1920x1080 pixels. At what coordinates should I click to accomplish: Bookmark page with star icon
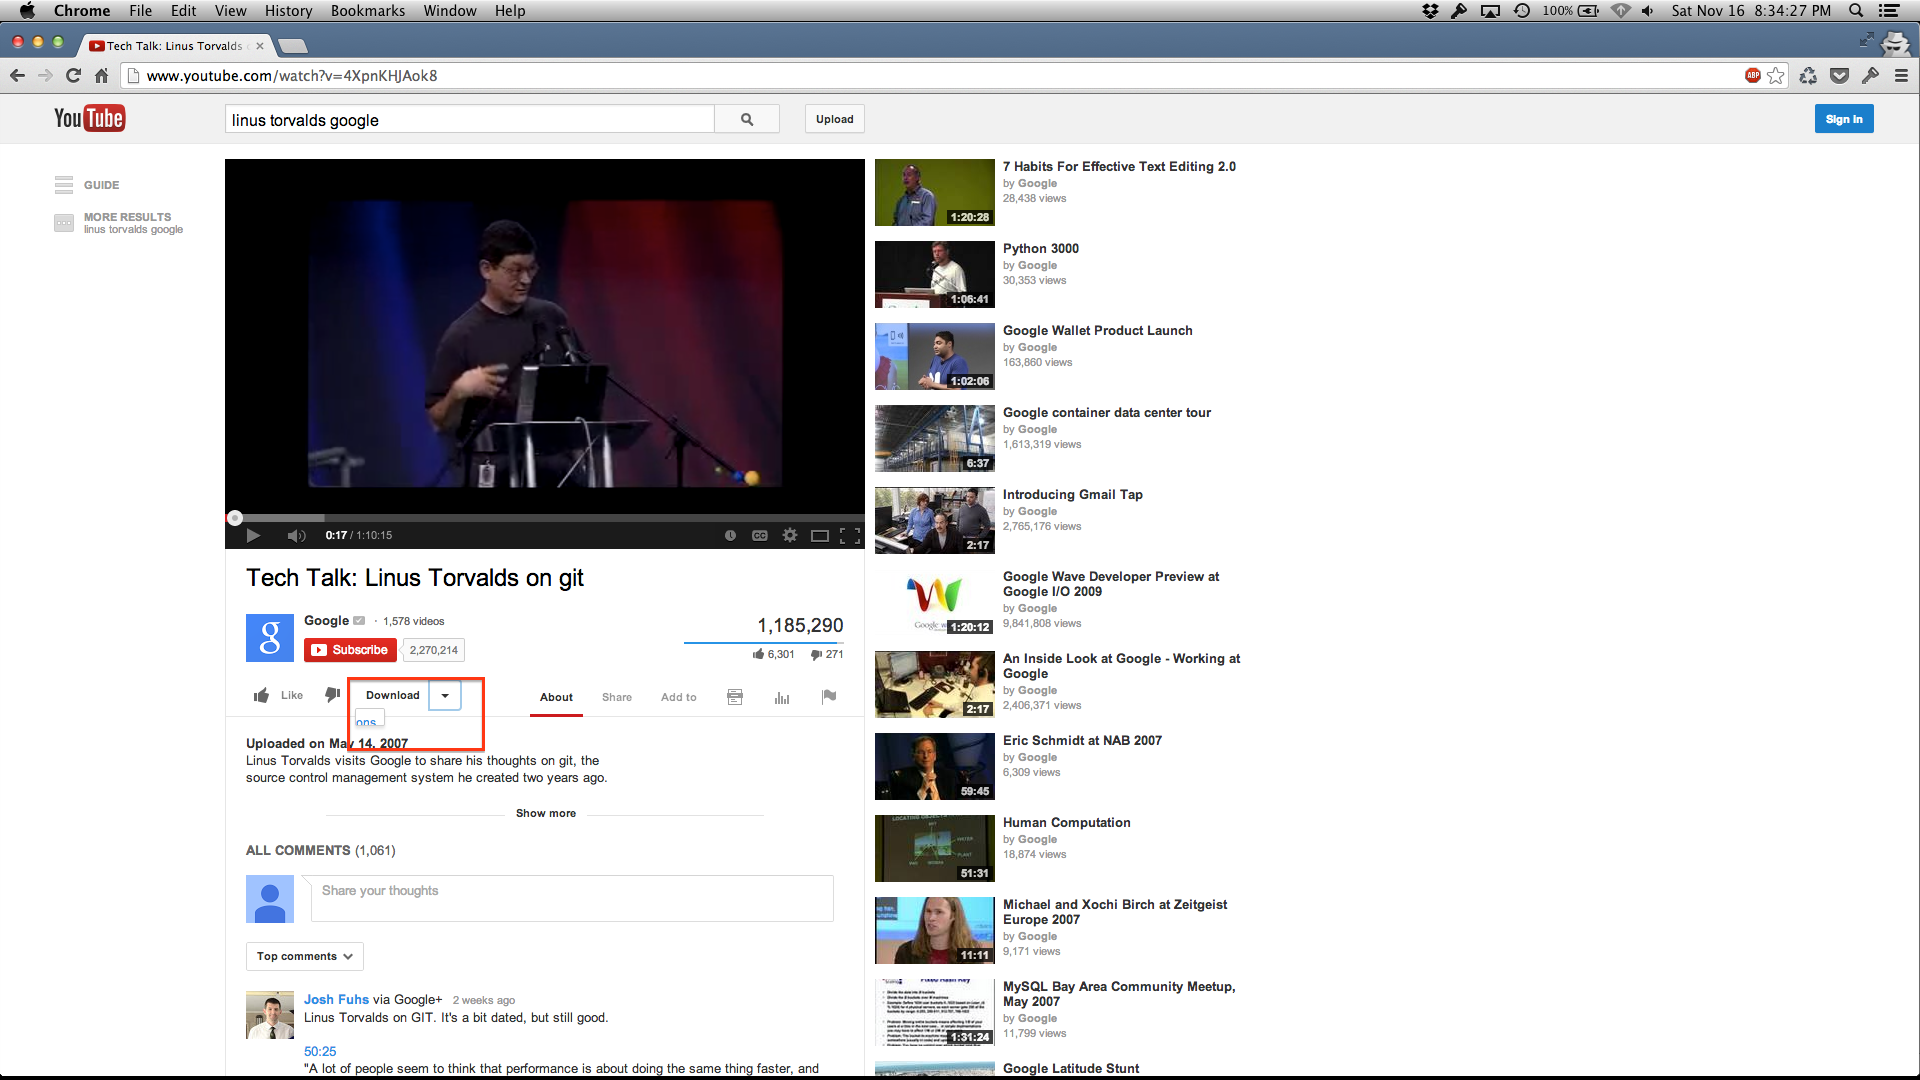pos(1776,75)
